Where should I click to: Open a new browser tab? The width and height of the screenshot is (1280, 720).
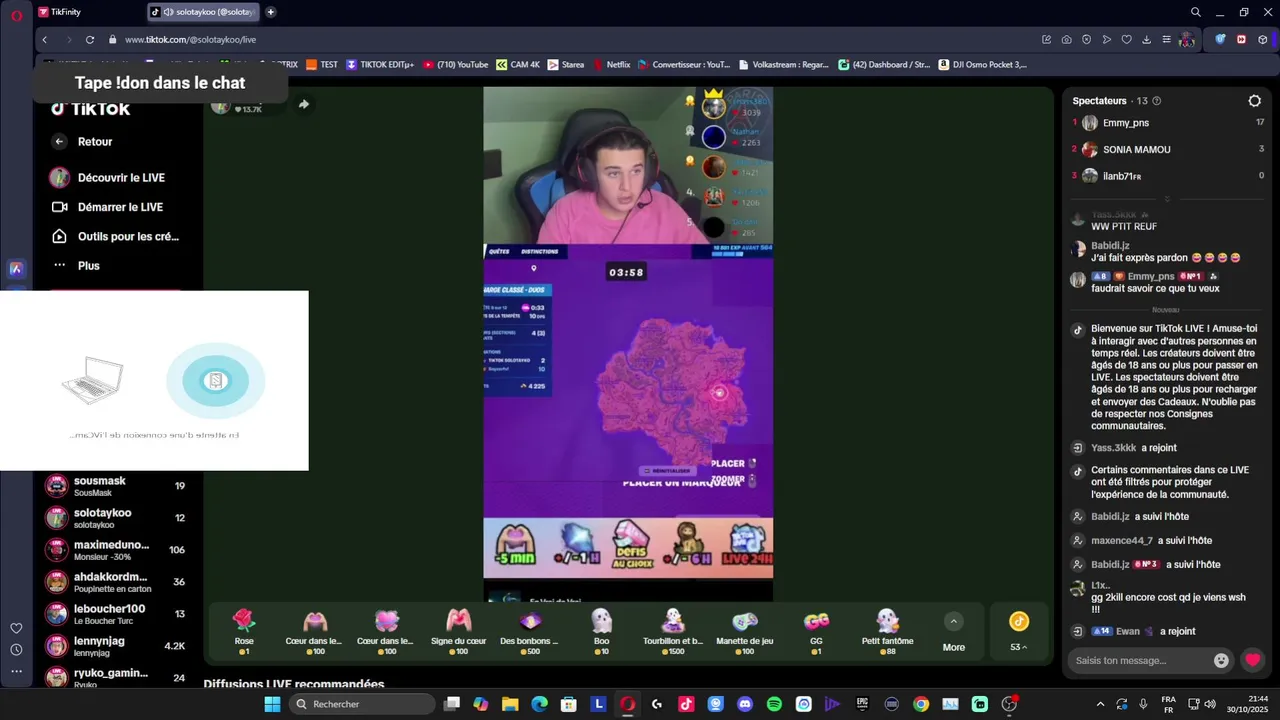(271, 12)
